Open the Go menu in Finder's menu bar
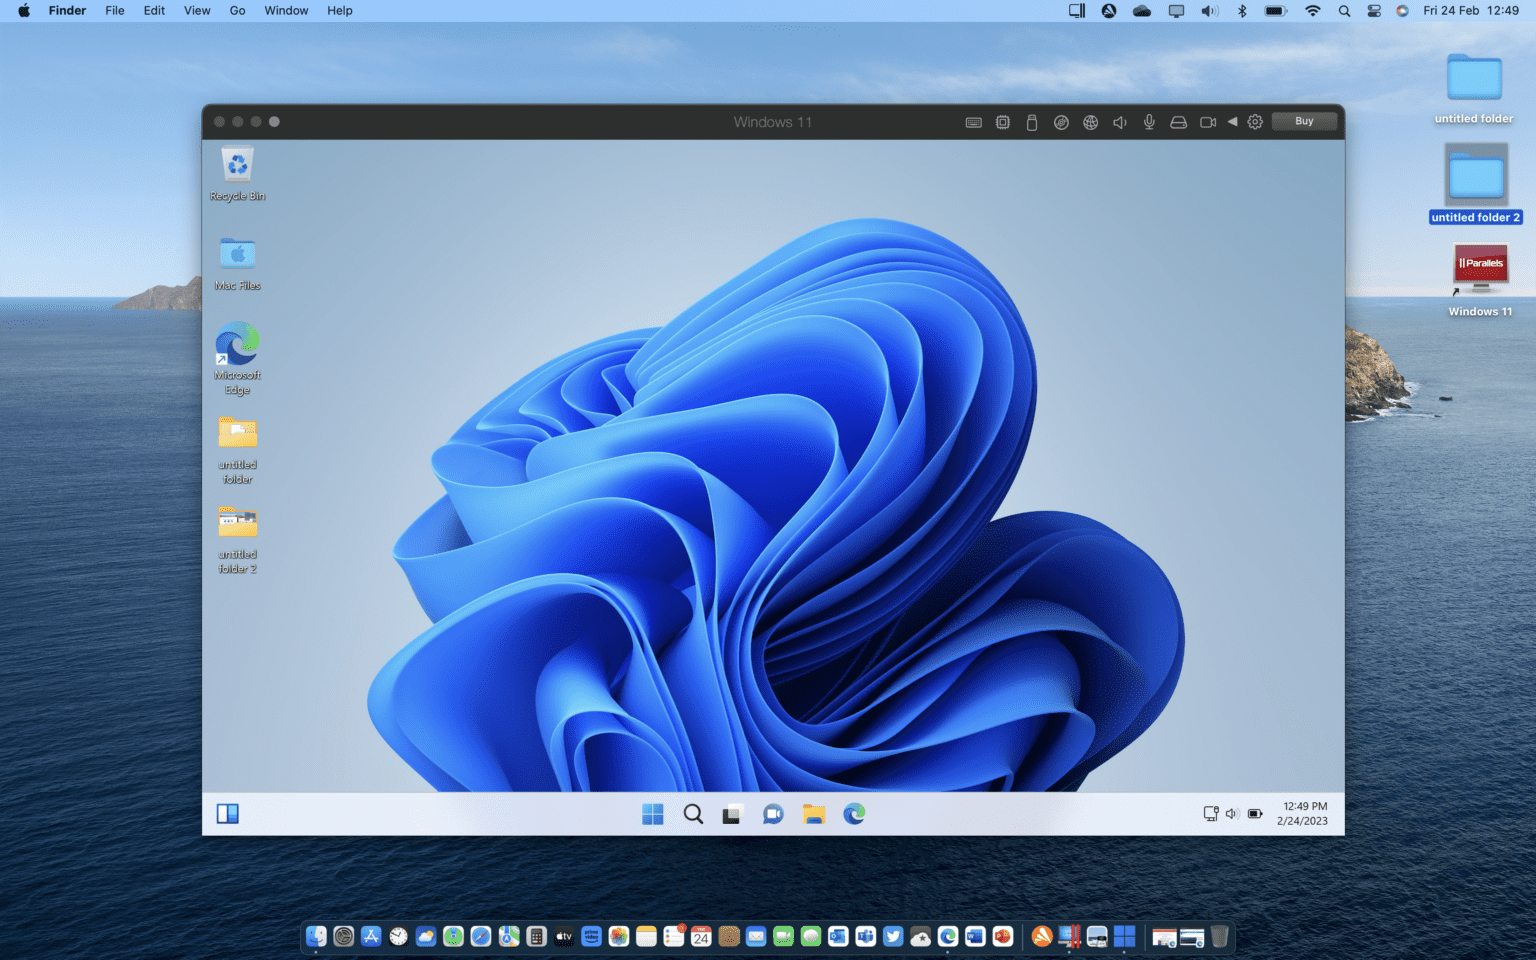Viewport: 1536px width, 960px height. [x=237, y=10]
